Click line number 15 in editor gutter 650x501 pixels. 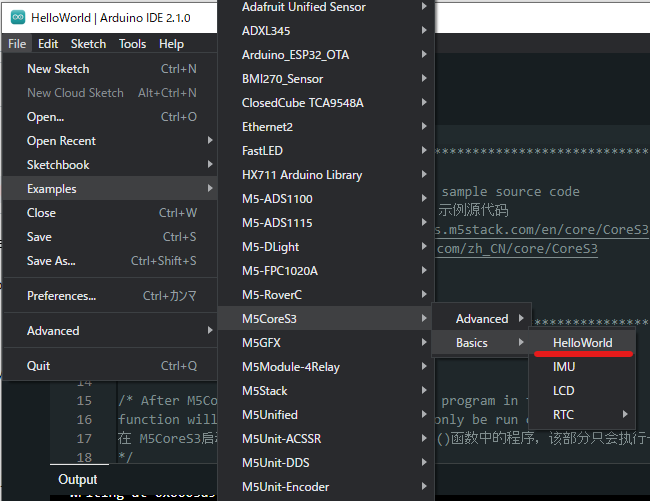84,400
